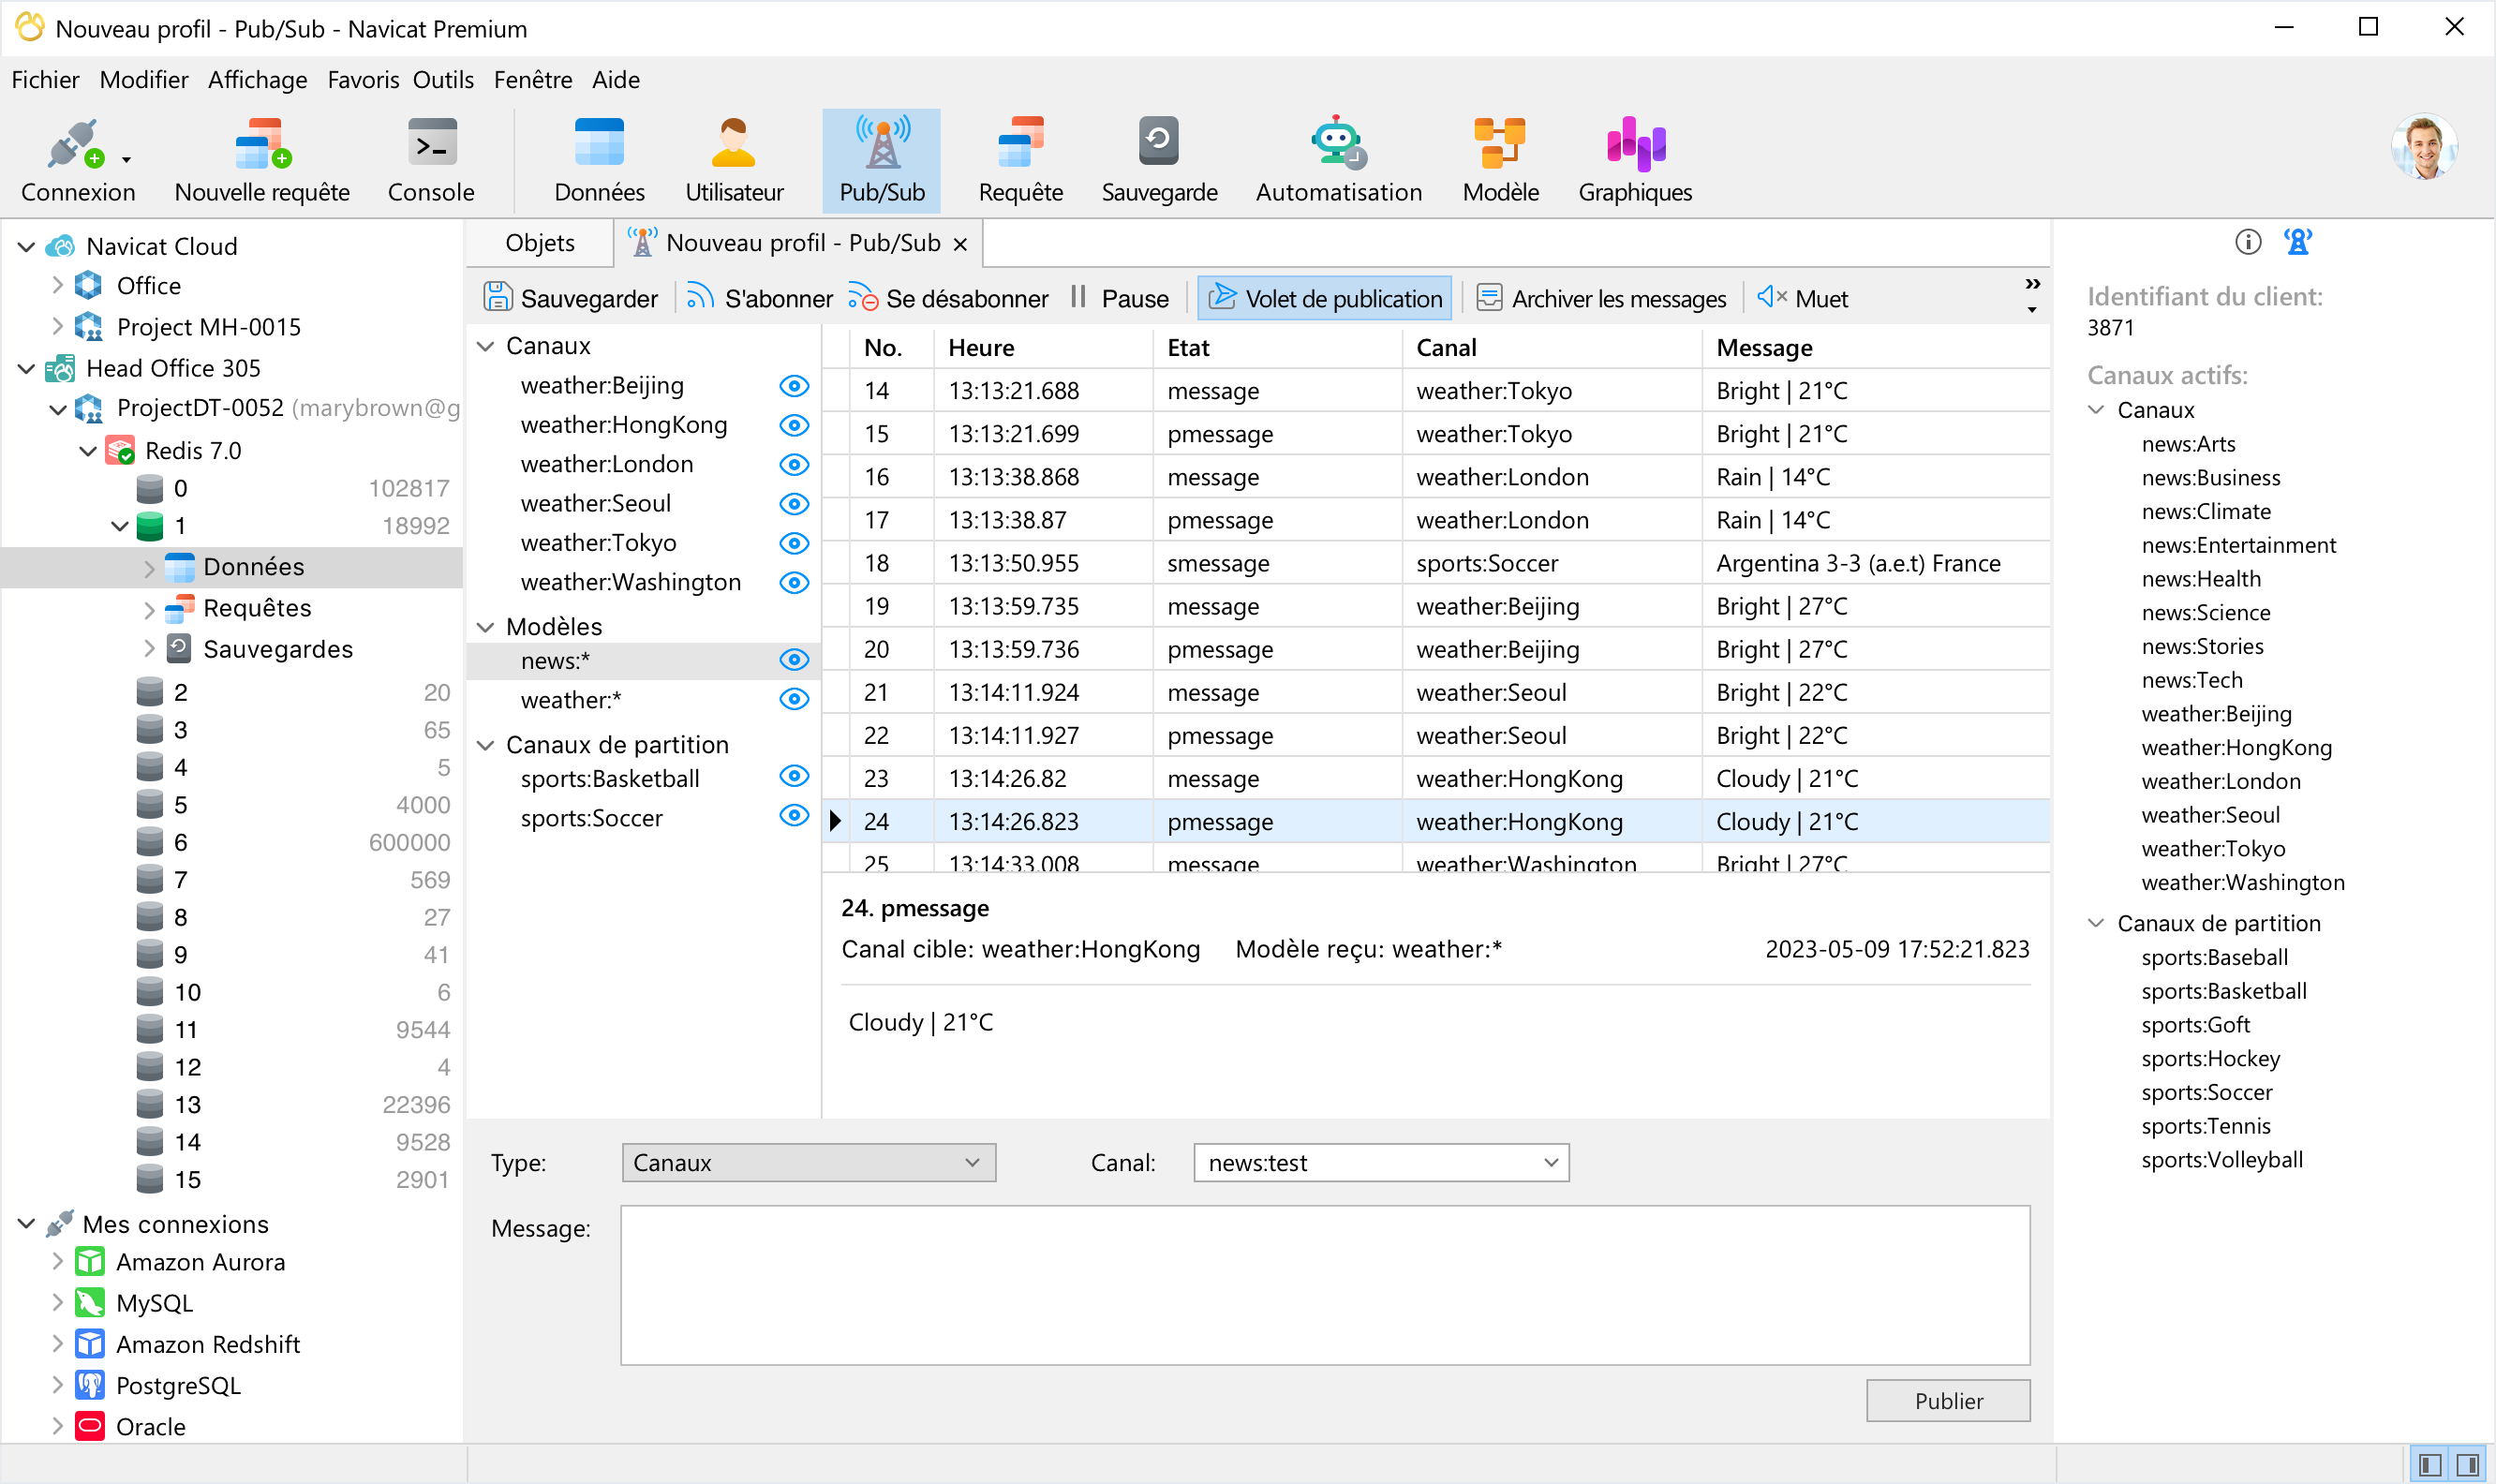The image size is (2496, 1484).
Task: Toggle visibility eye for sports:Soccer
Action: [x=794, y=815]
